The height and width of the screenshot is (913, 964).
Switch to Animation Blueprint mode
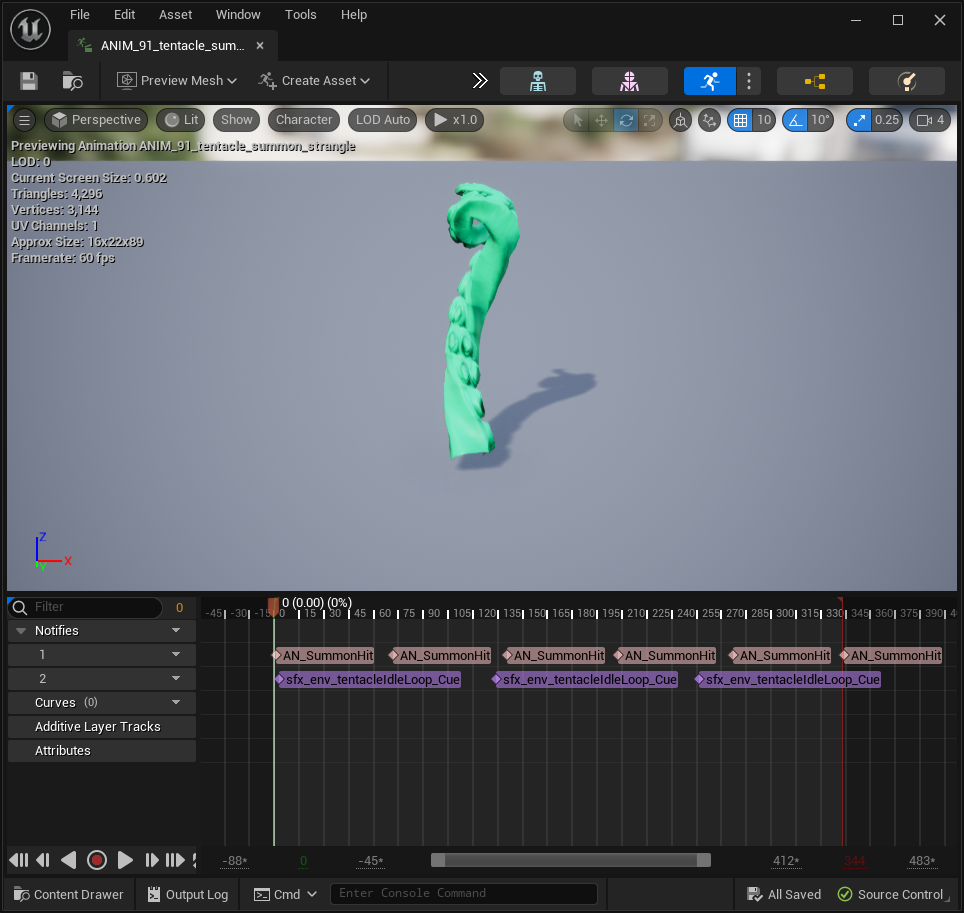point(815,81)
